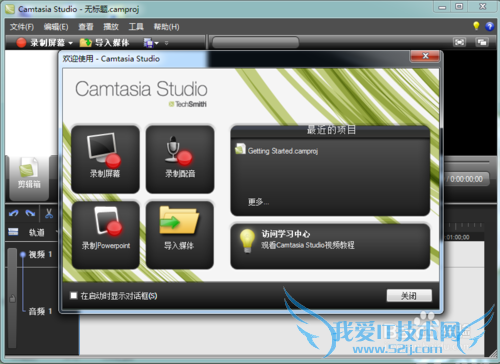The height and width of the screenshot is (364, 500).
Task: Click the redo arrow in timeline toolbar
Action: [30, 213]
